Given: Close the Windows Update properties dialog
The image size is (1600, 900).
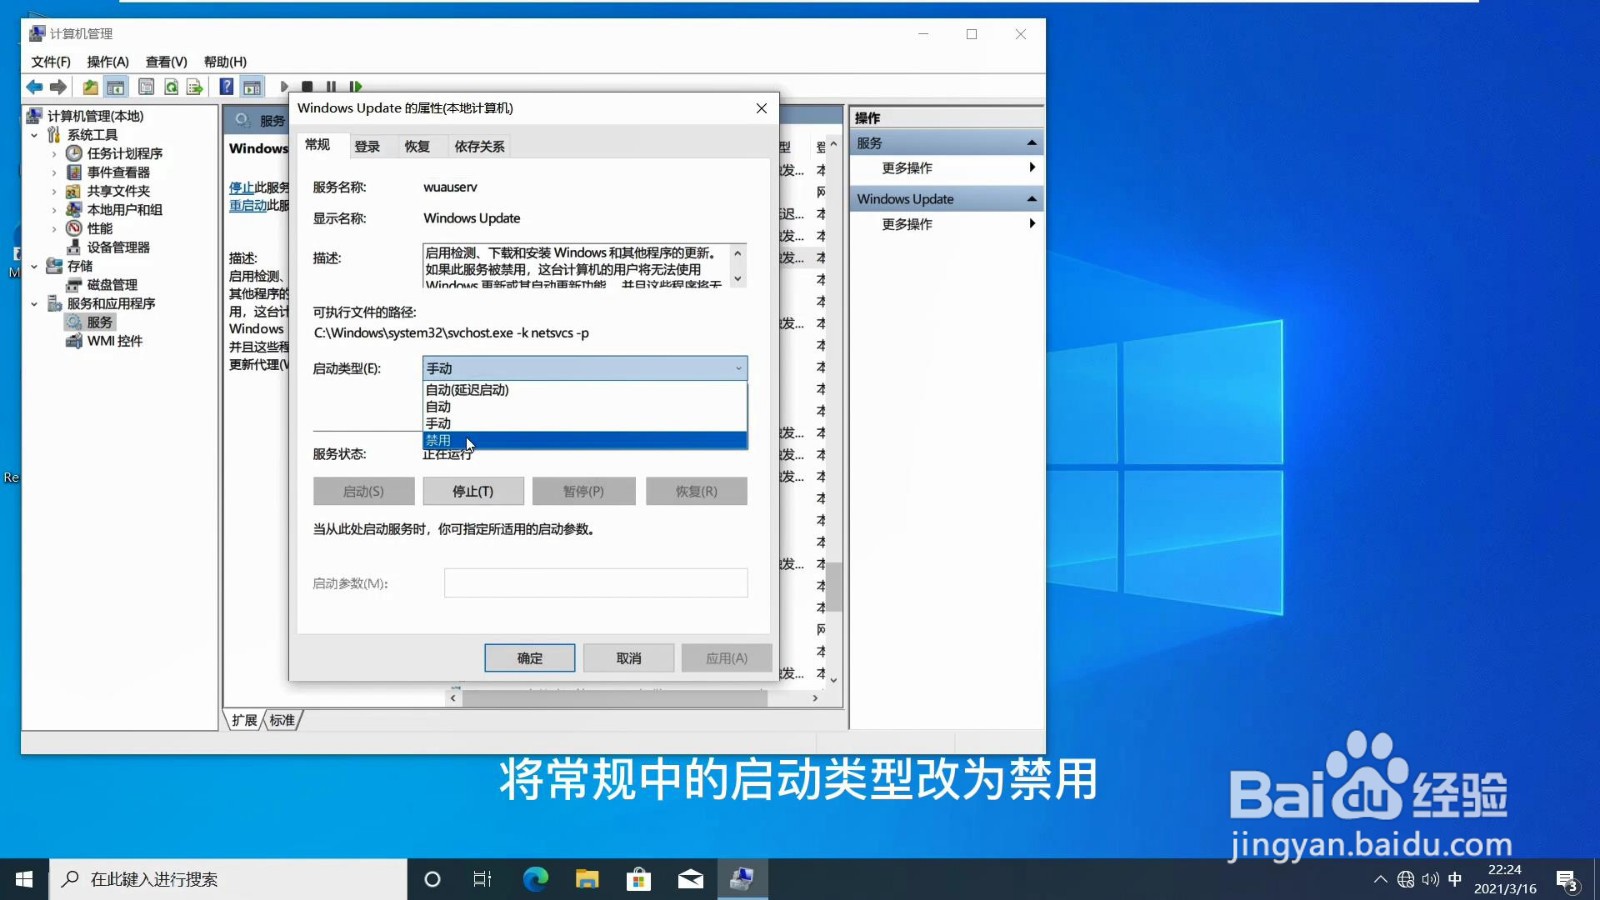Looking at the screenshot, I should point(762,108).
